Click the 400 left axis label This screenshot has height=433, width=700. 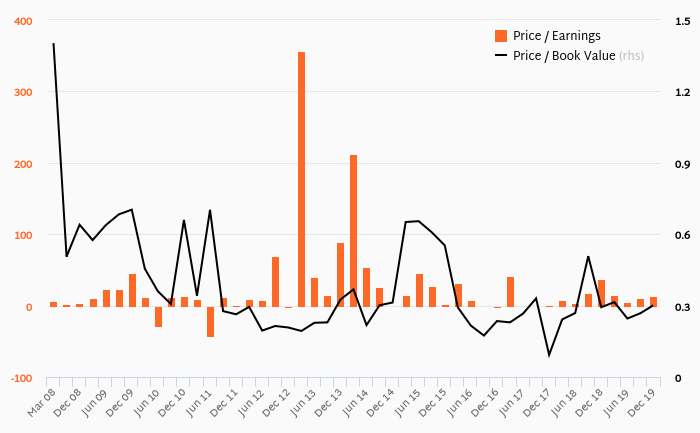(23, 21)
